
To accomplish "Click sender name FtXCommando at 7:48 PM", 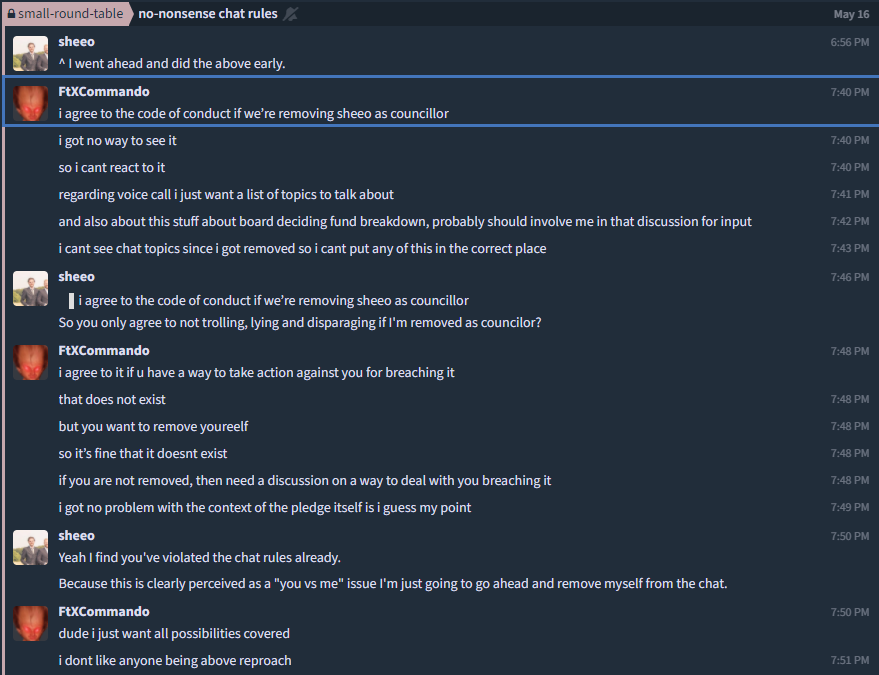I will click(x=104, y=350).
